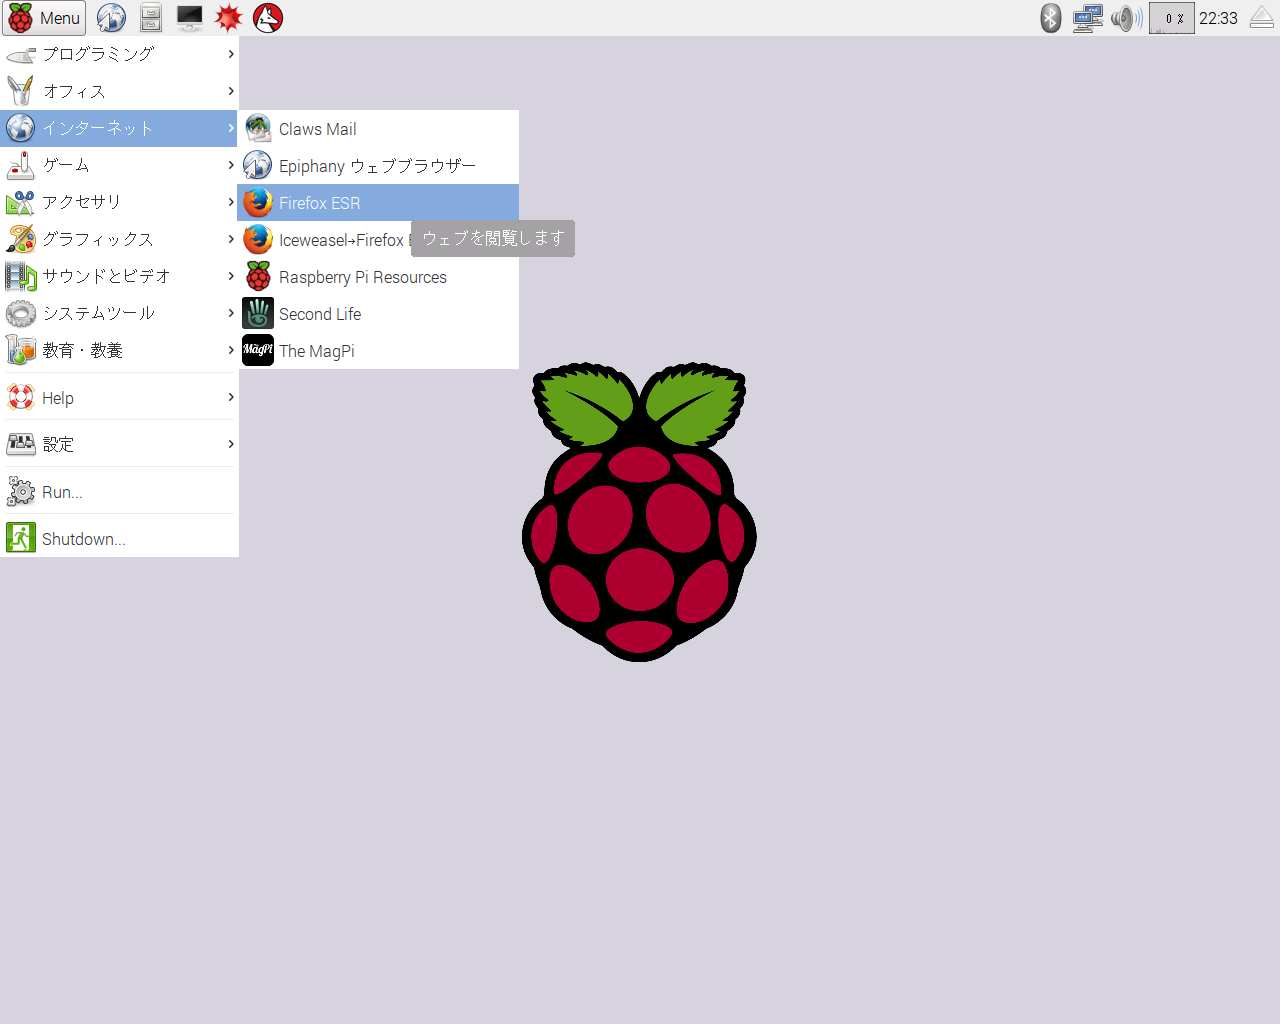Click the clock showing 22:33
Image resolution: width=1280 pixels, height=1024 pixels.
click(1218, 18)
